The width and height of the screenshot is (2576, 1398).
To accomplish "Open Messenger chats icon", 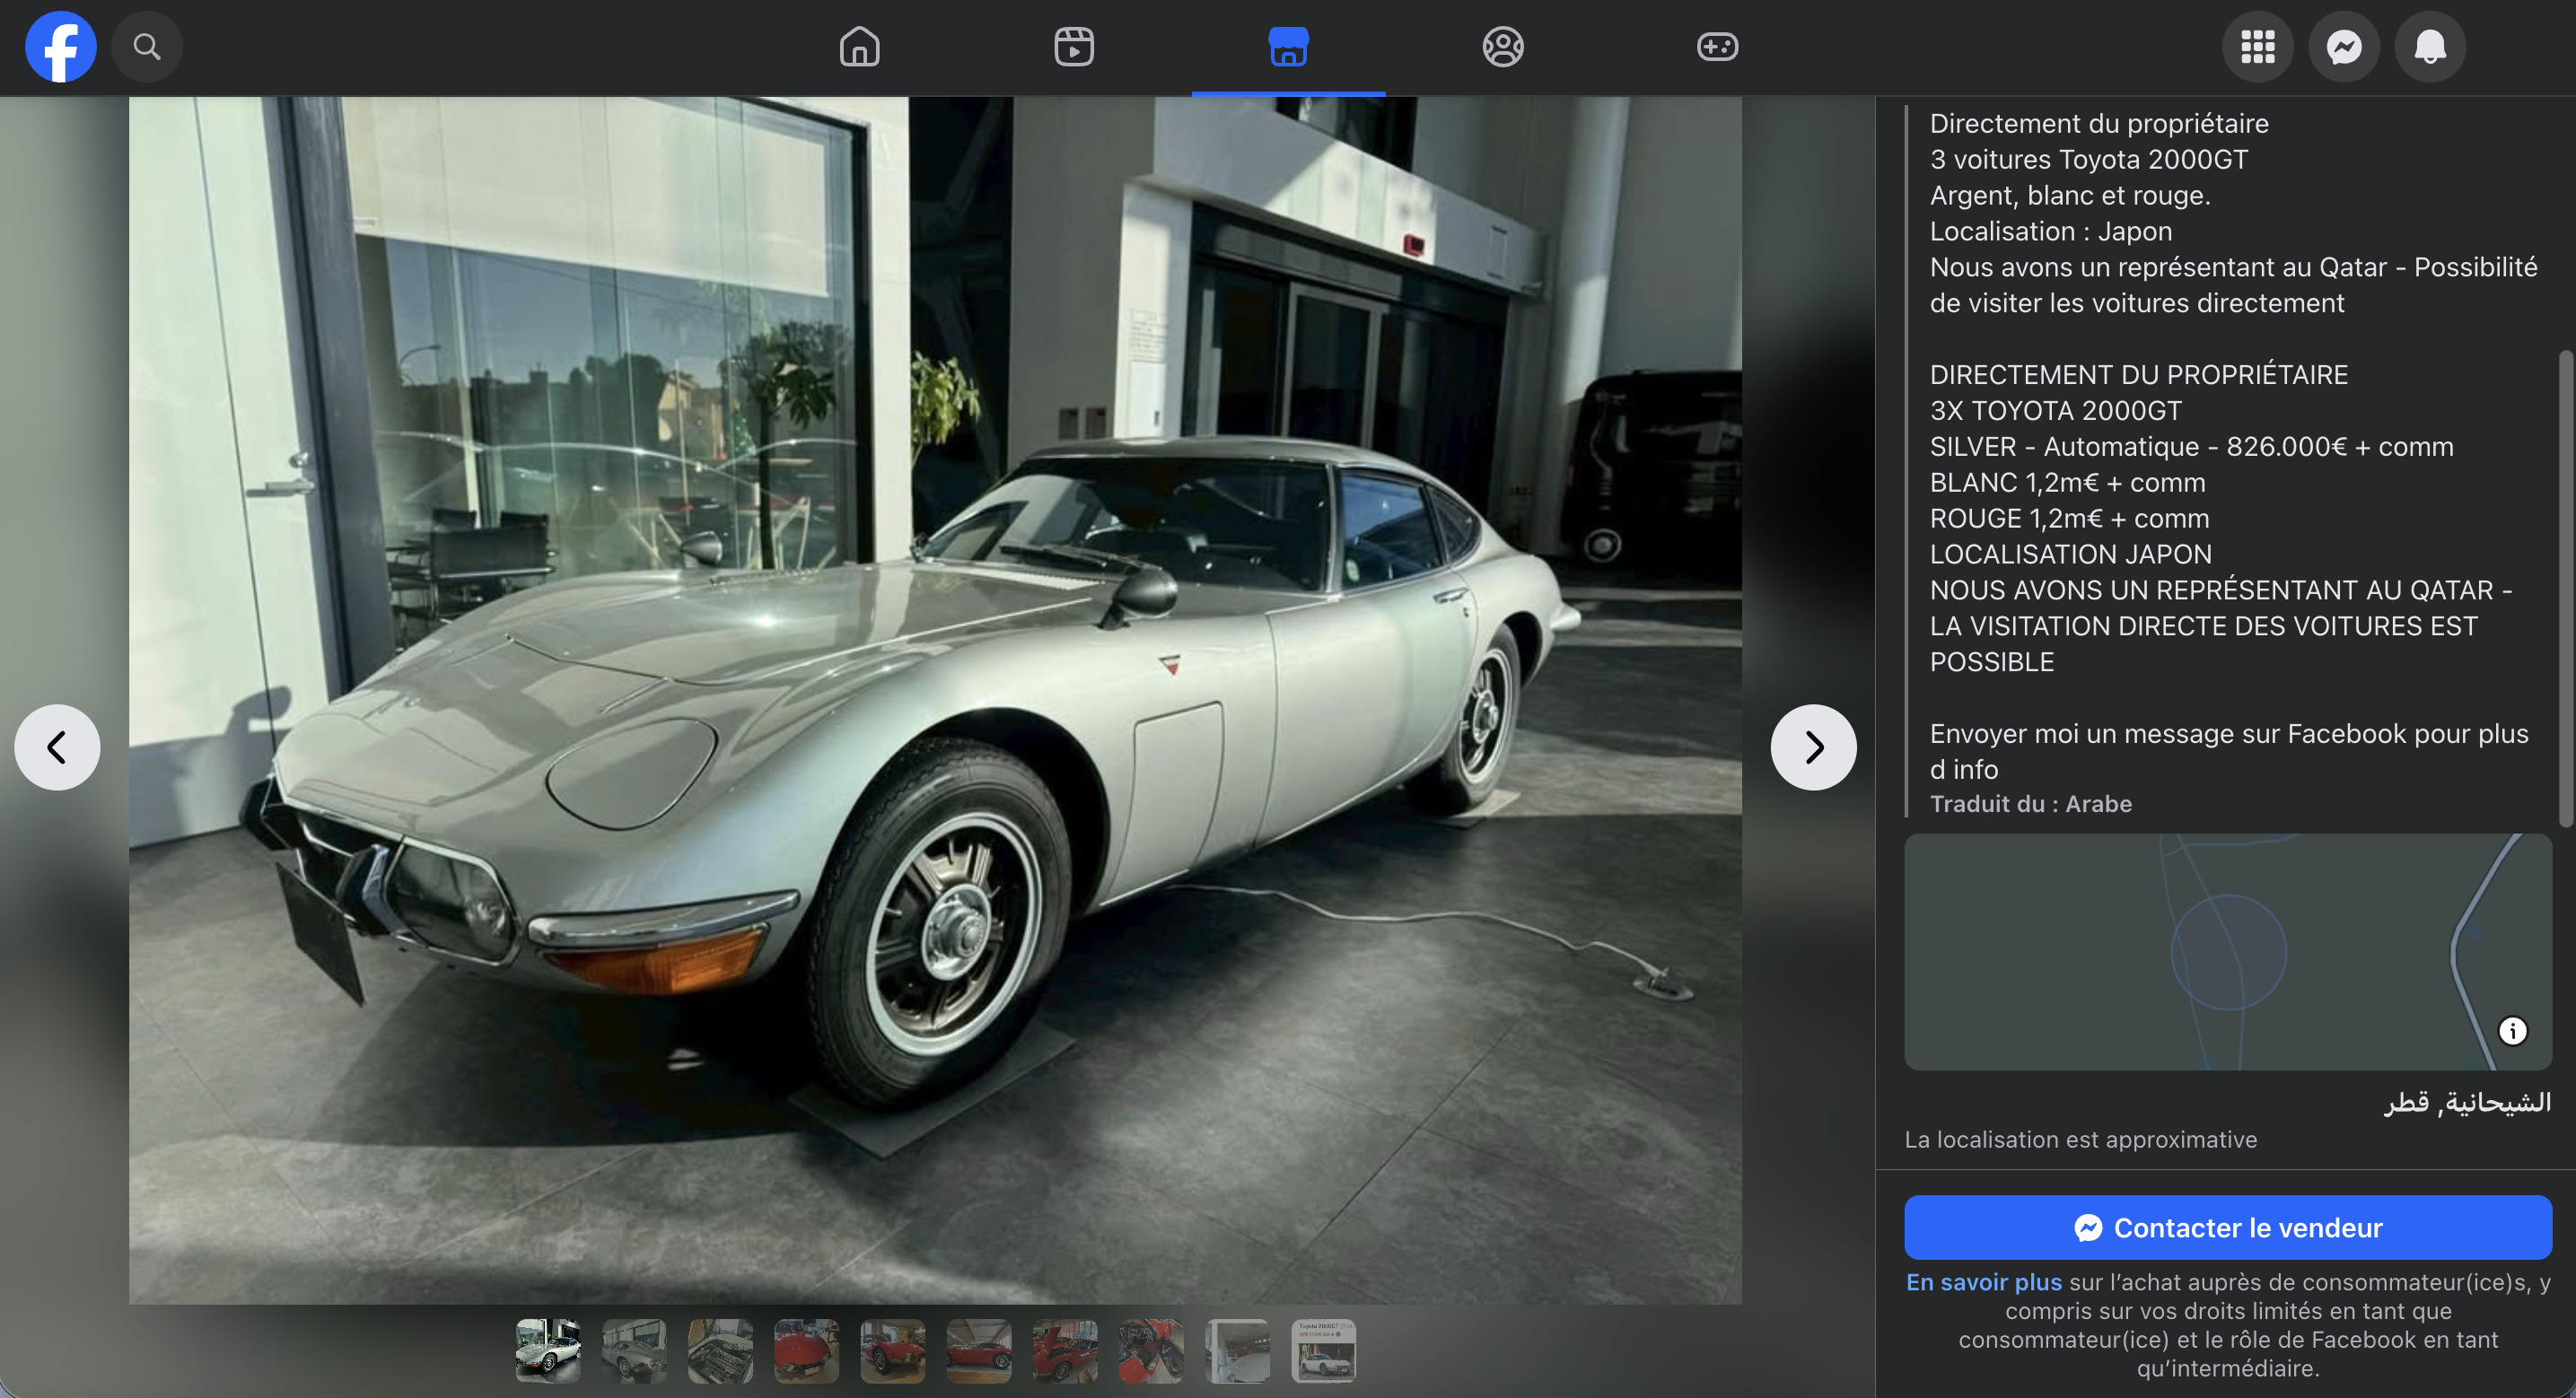I will [x=2343, y=47].
